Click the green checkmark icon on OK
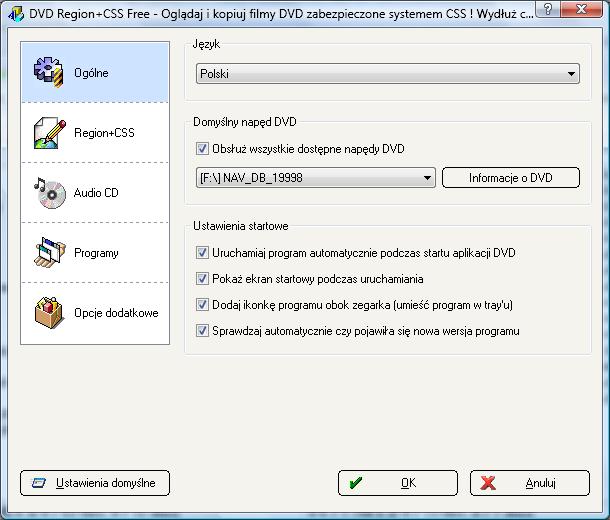Screen dimensions: 610x520 (356, 483)
